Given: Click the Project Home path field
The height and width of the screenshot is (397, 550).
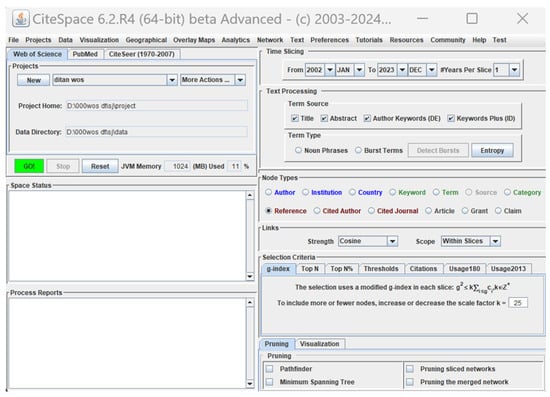Looking at the screenshot, I should 157,106.
